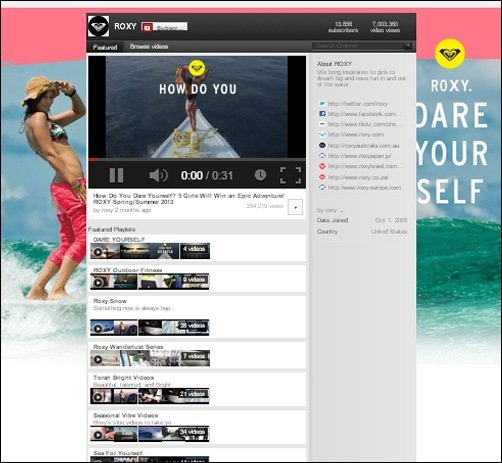Click the Subscribe button
The image size is (502, 463).
[164, 27]
